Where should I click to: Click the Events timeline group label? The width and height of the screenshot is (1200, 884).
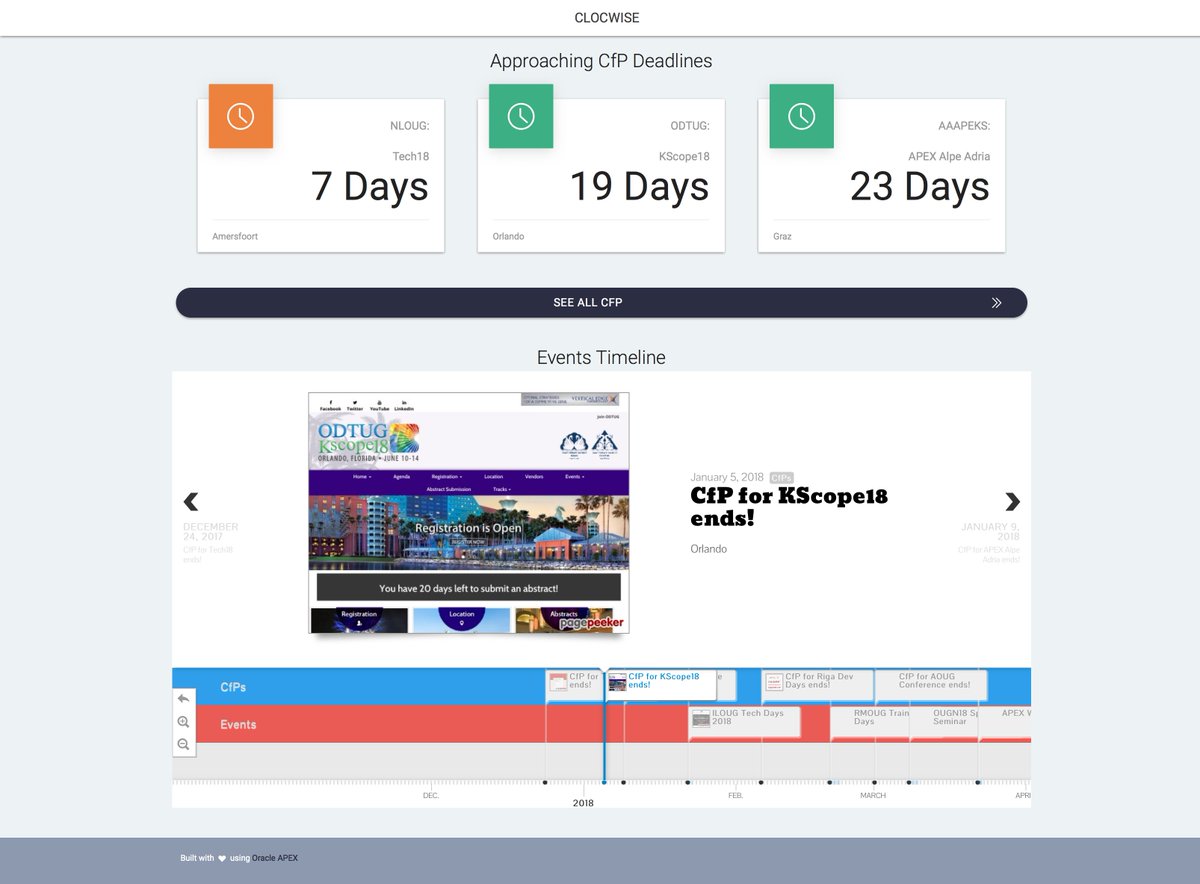pyautogui.click(x=238, y=725)
